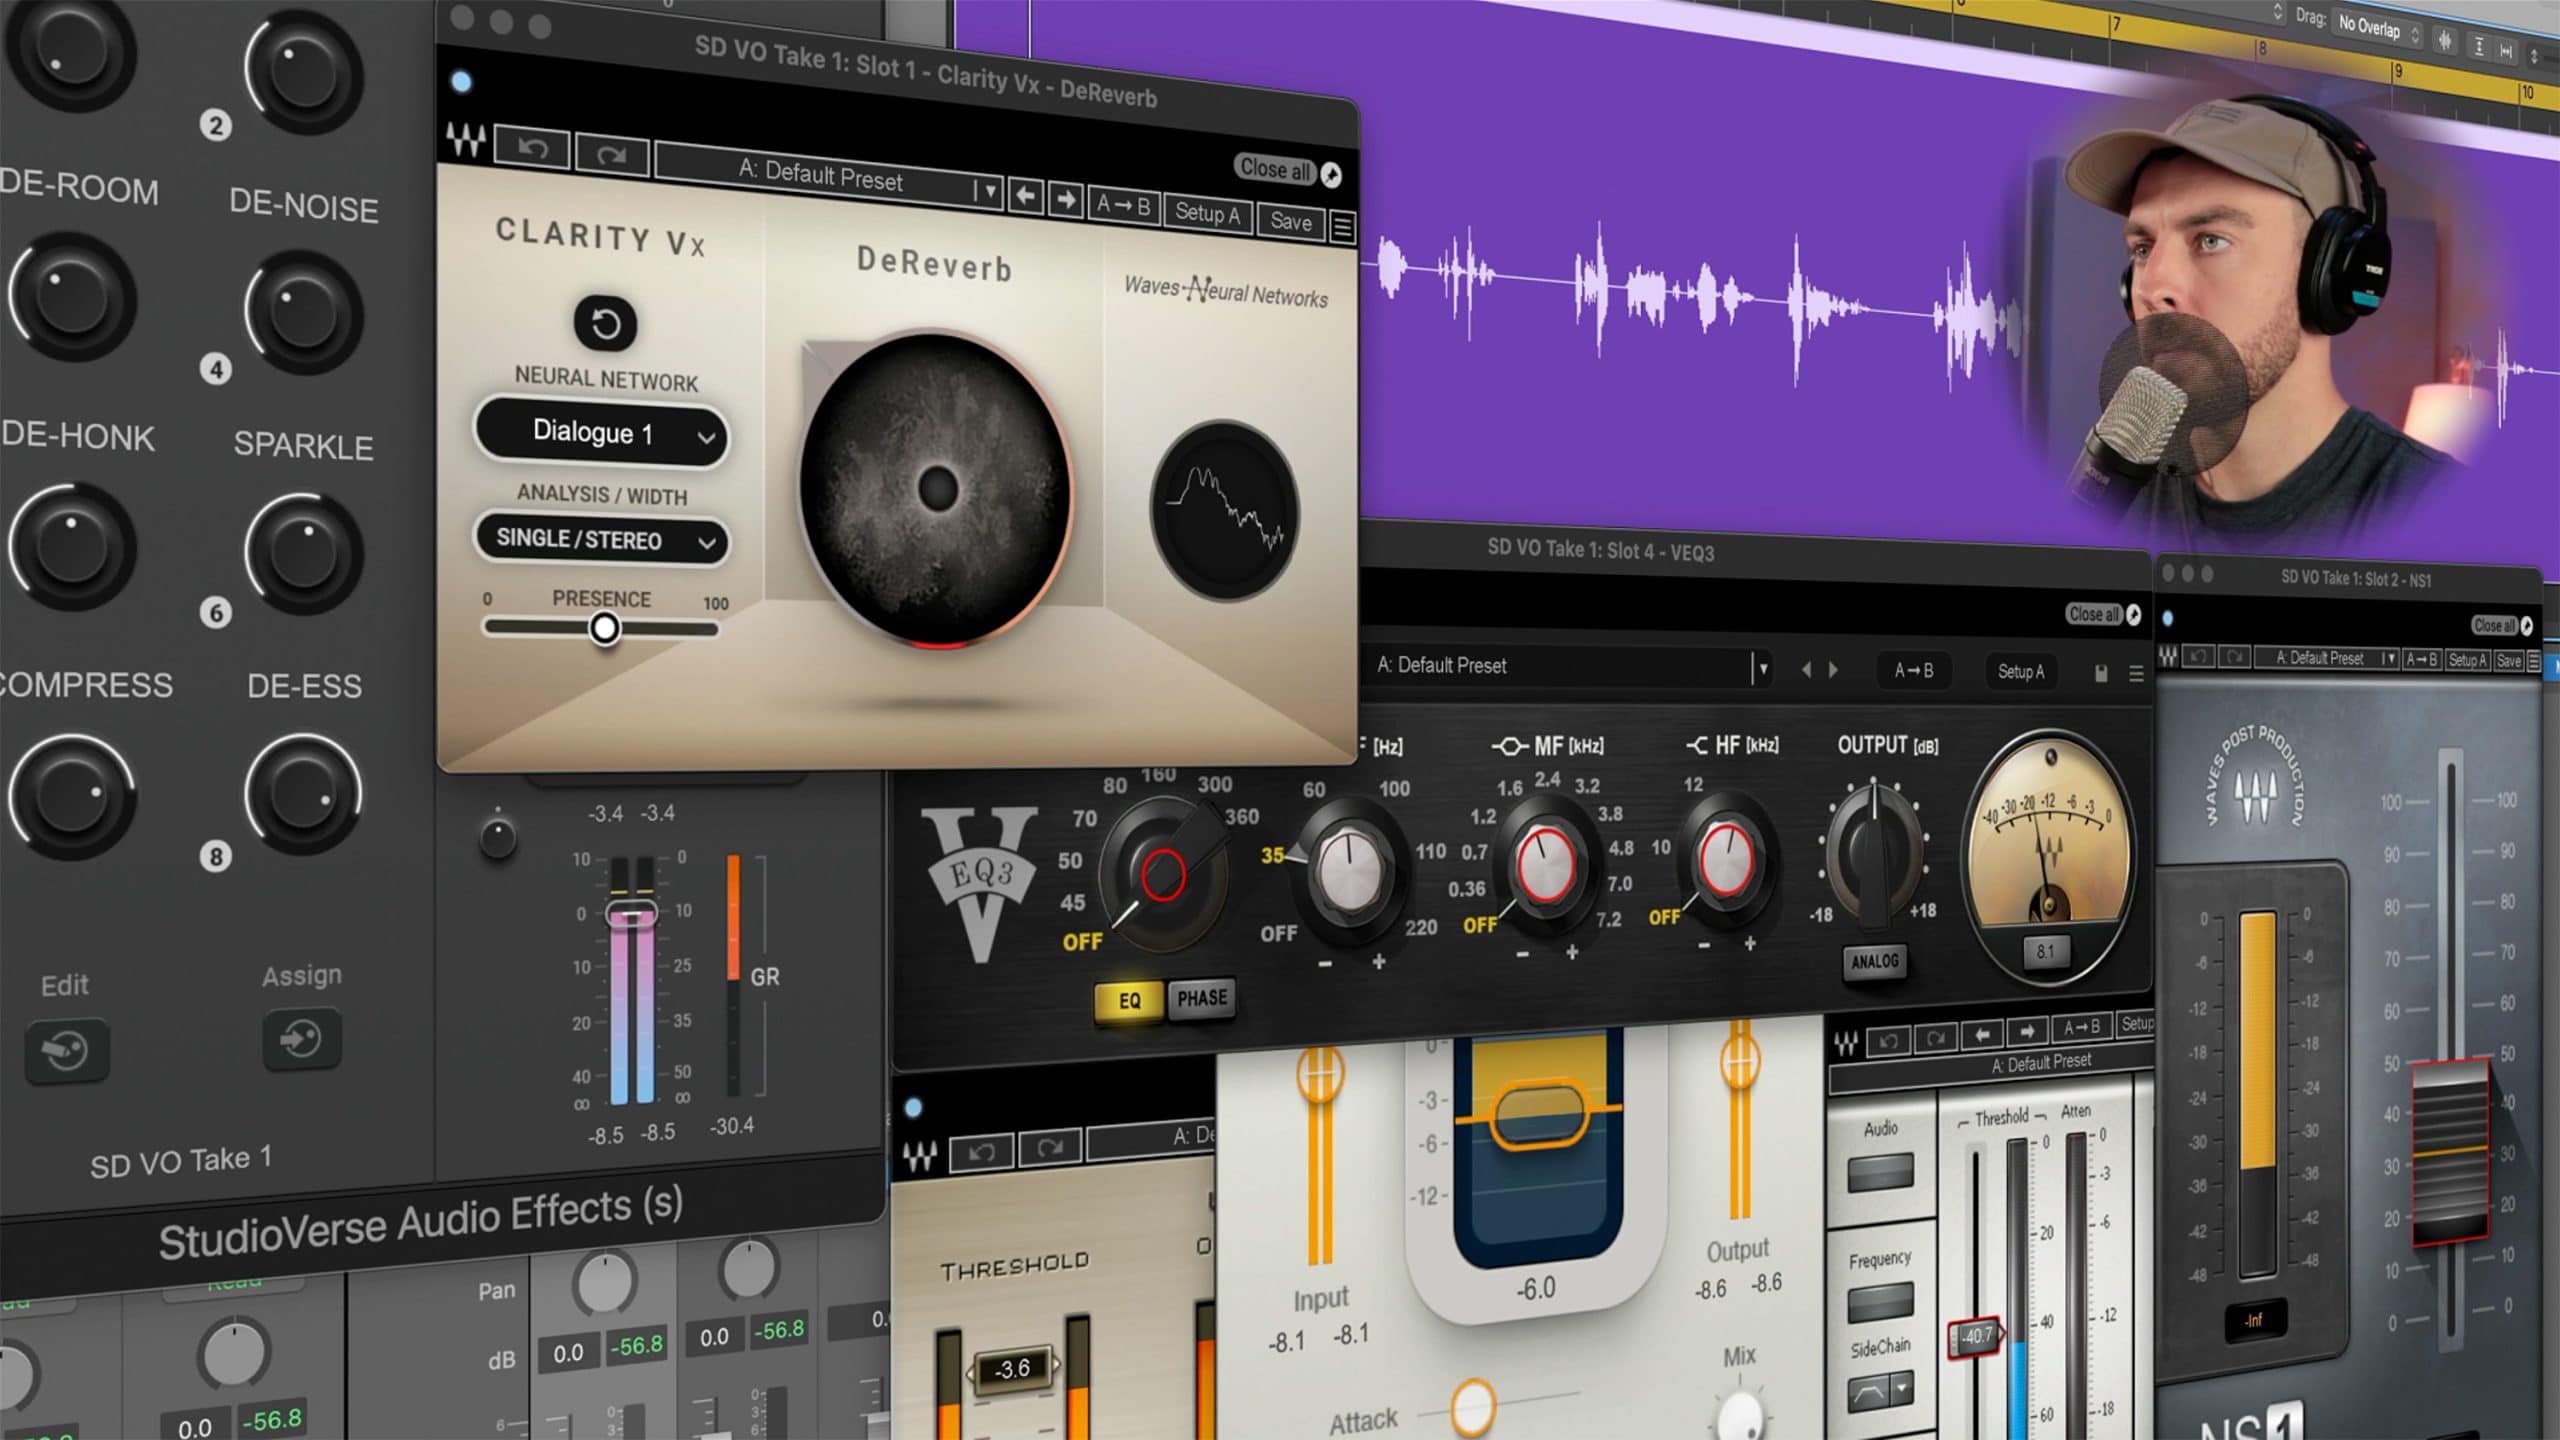
Task: Enable the EQ toggle on the VEQ3
Action: 1128,998
